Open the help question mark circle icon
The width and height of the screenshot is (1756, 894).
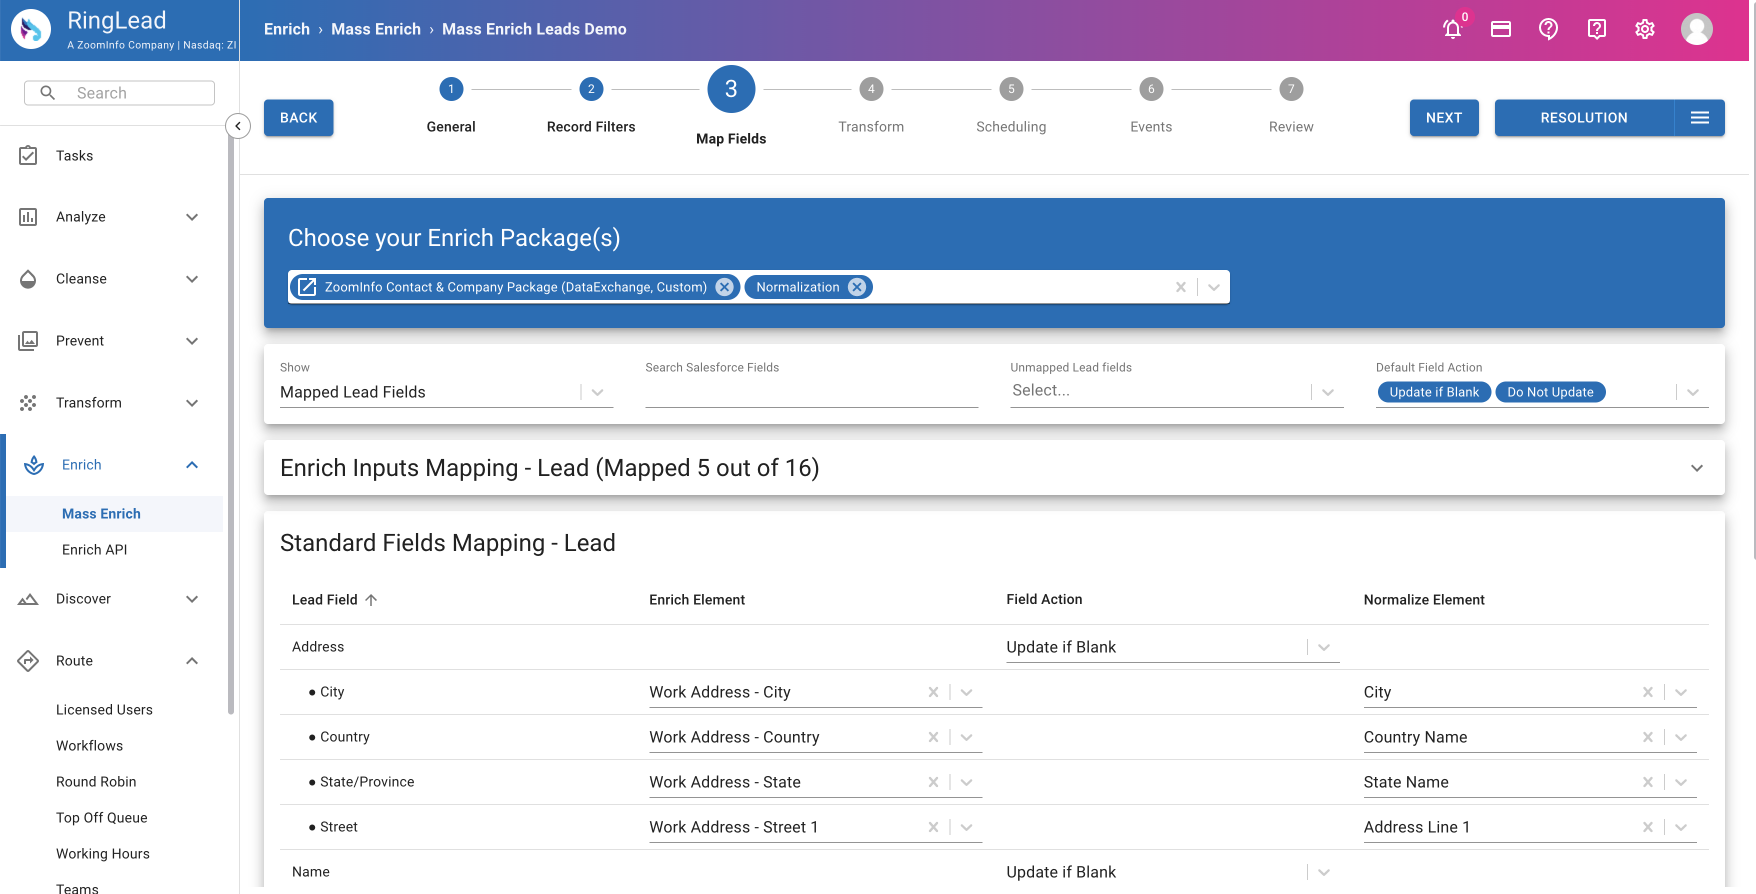(x=1548, y=29)
